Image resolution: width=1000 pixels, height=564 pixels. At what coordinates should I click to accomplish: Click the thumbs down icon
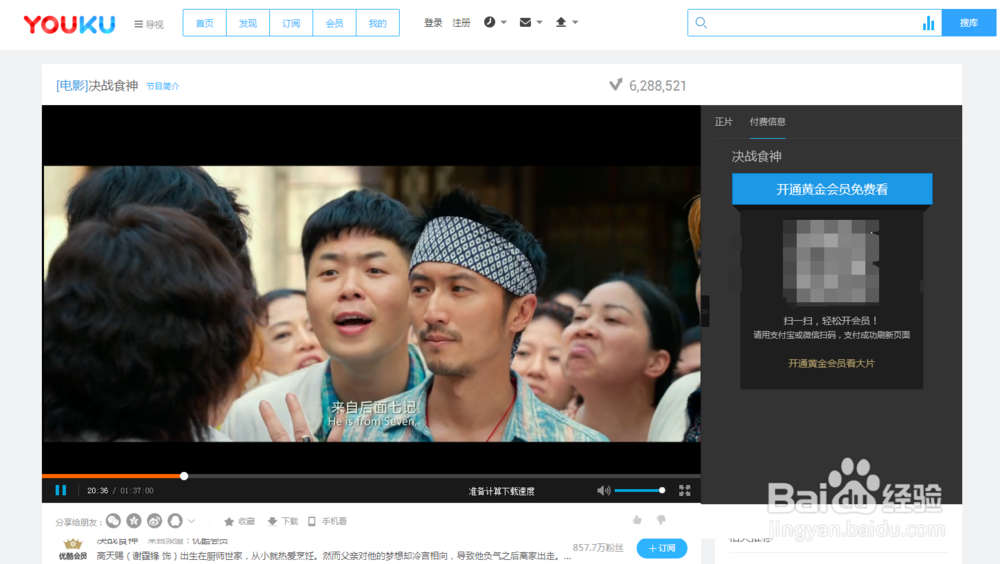tap(661, 520)
